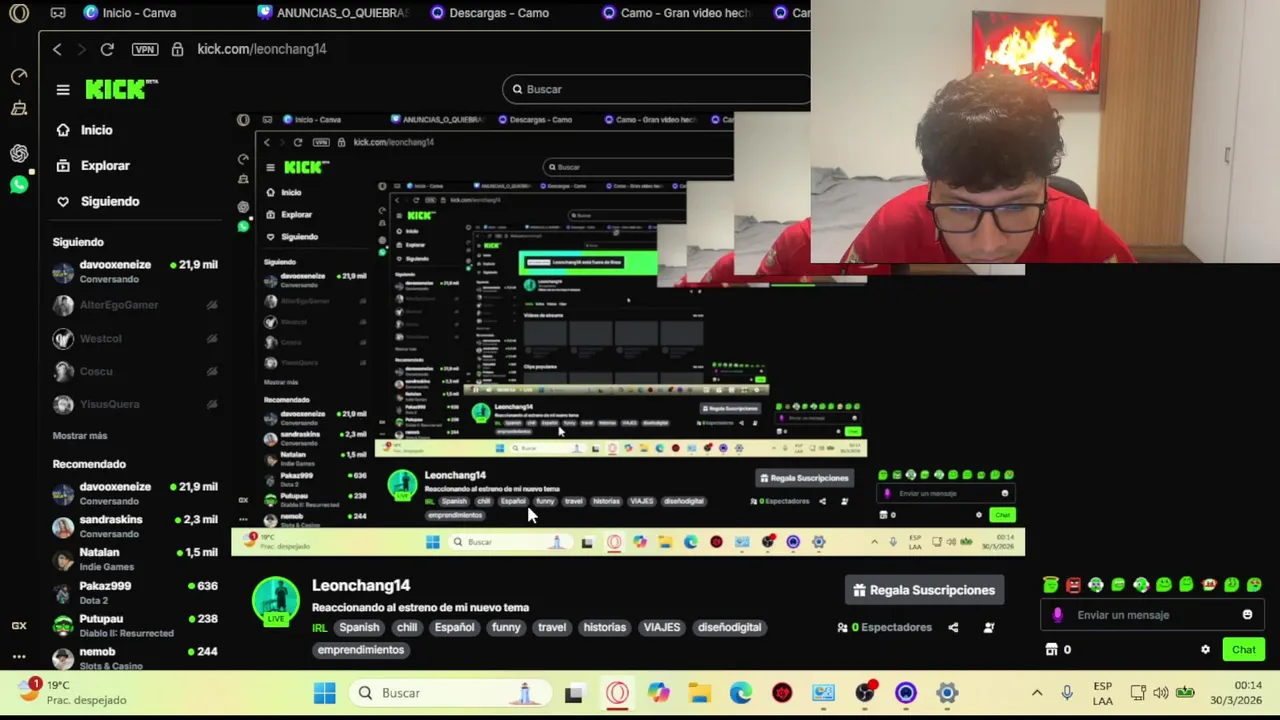Open ChatGPT from the Opera sidebar
Viewport: 1280px width, 720px height.
coord(19,153)
